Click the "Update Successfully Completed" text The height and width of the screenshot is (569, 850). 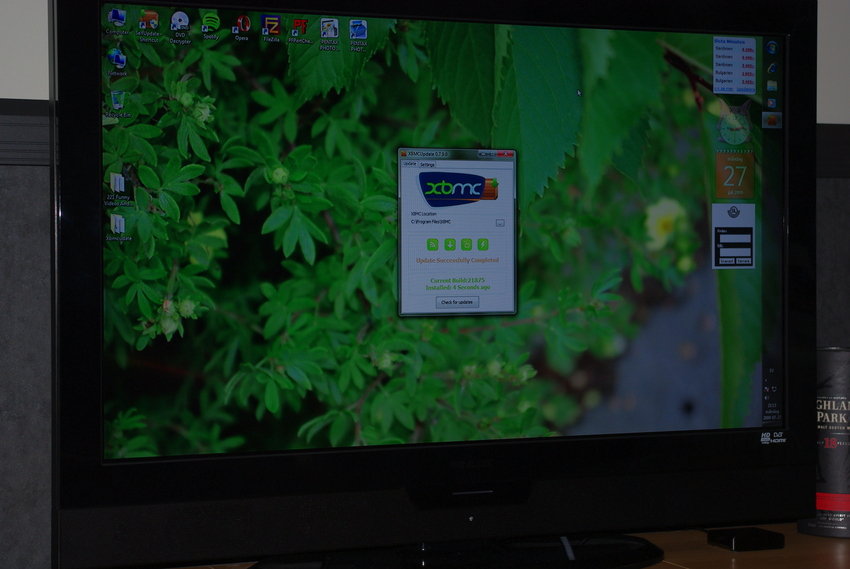pos(458,261)
